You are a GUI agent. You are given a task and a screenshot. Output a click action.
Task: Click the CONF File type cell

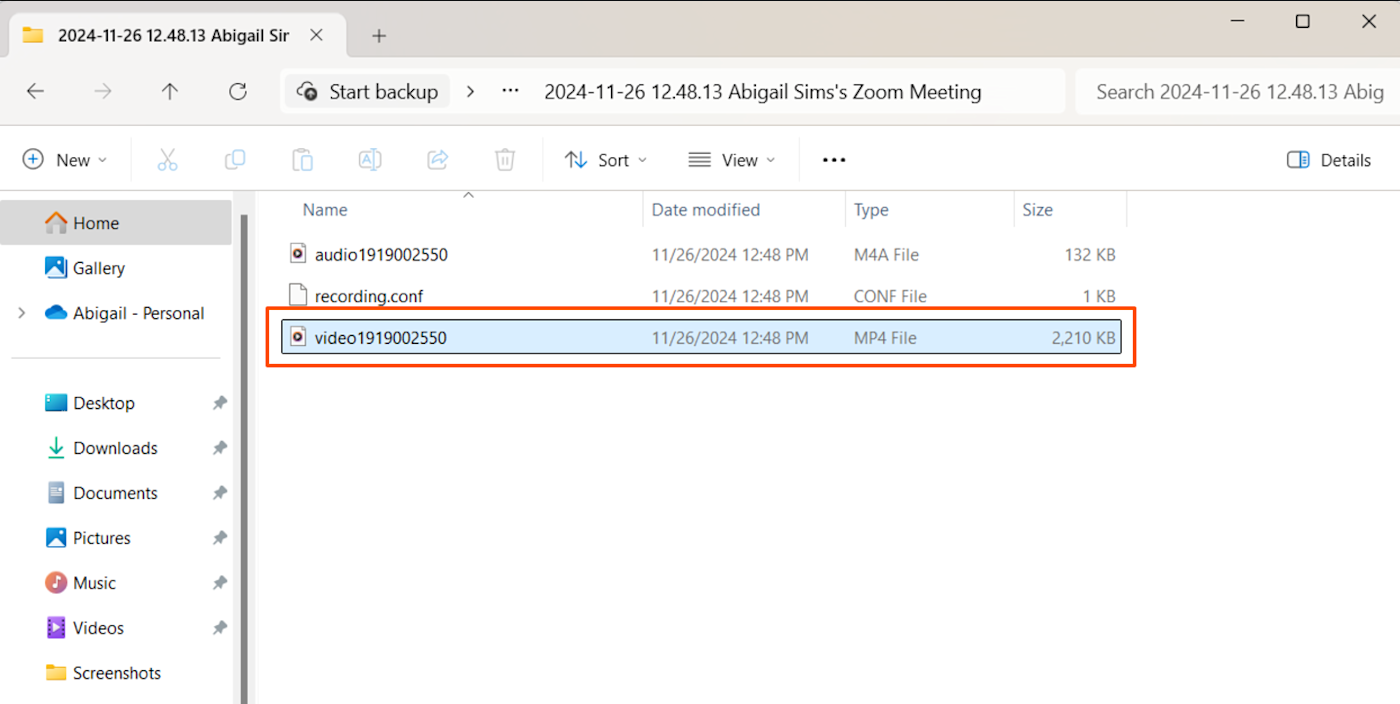[x=890, y=296]
